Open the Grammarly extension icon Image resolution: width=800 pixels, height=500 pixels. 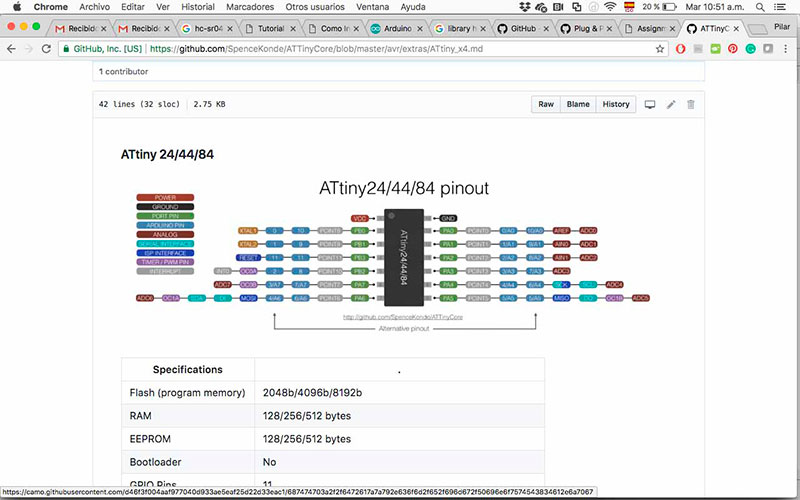tap(751, 49)
